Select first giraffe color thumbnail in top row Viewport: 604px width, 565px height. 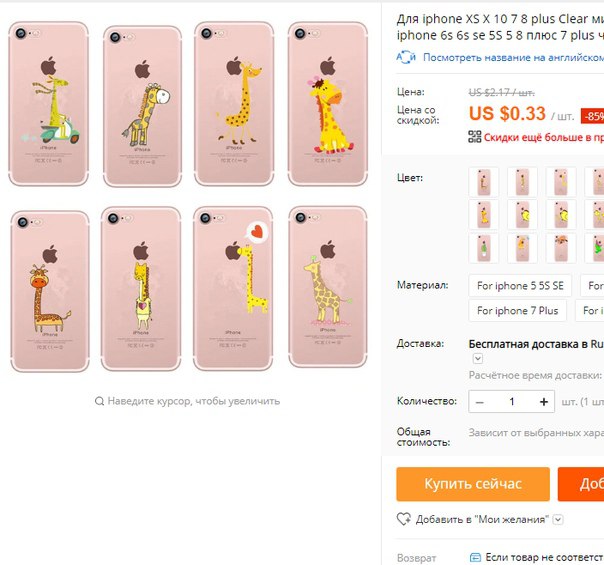pyautogui.click(x=484, y=182)
